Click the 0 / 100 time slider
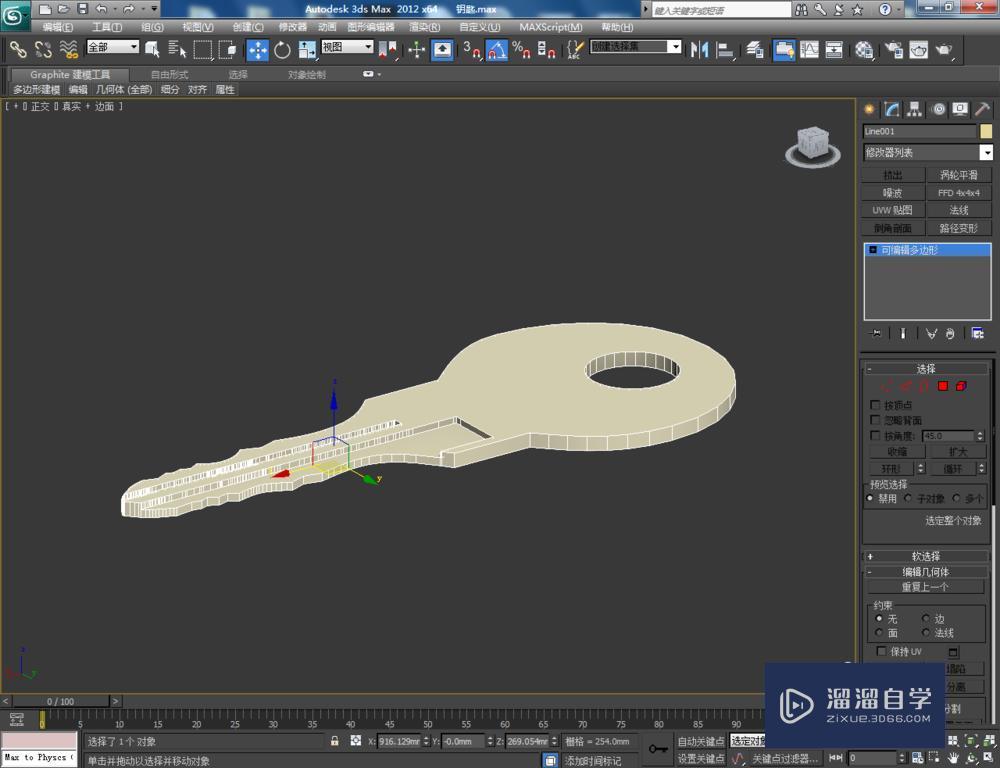 tap(61, 701)
